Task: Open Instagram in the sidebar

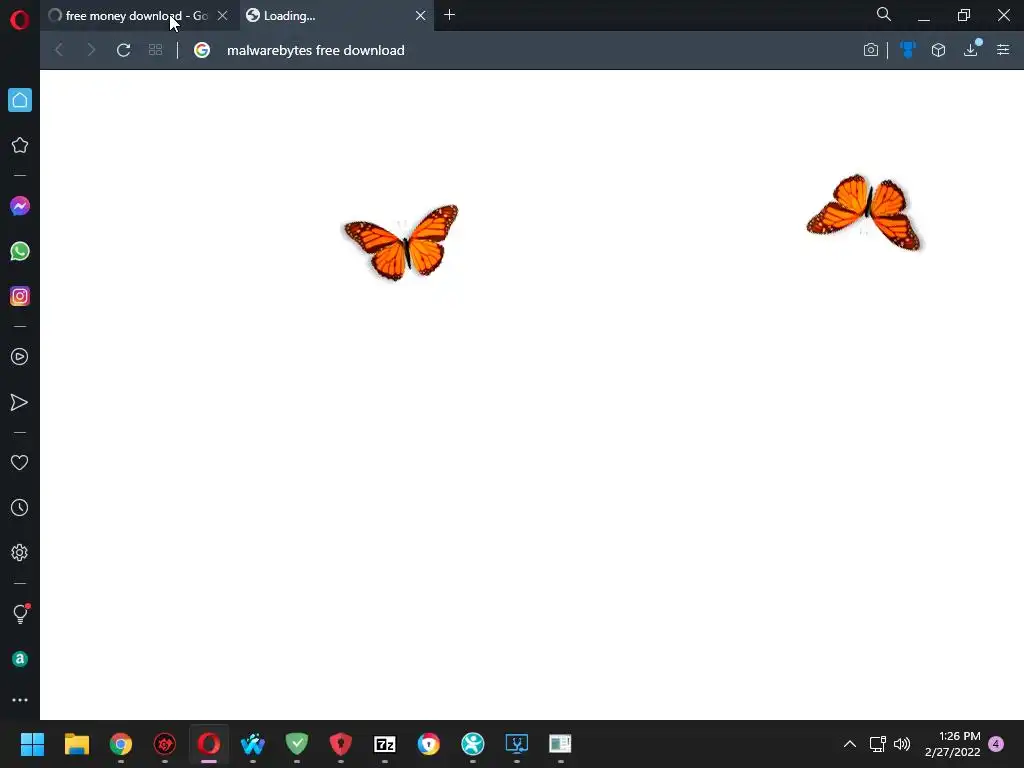Action: (20, 296)
